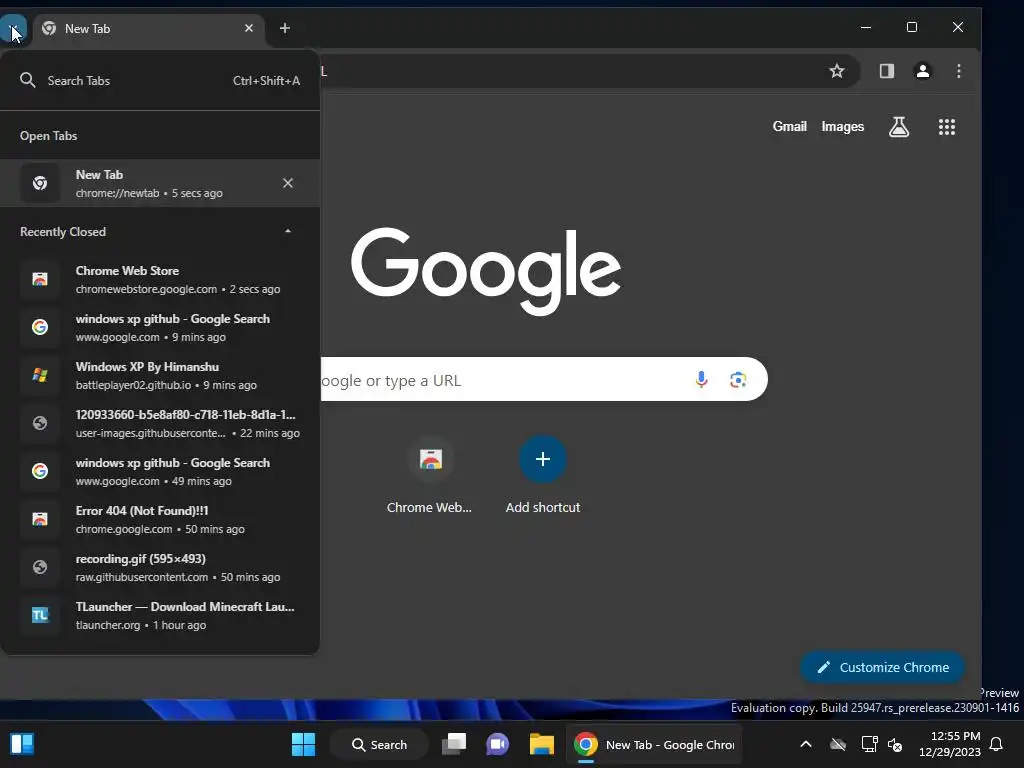Reopen windows xp github search closed 9 mins ago
Image resolution: width=1024 pixels, height=768 pixels.
tap(160, 327)
